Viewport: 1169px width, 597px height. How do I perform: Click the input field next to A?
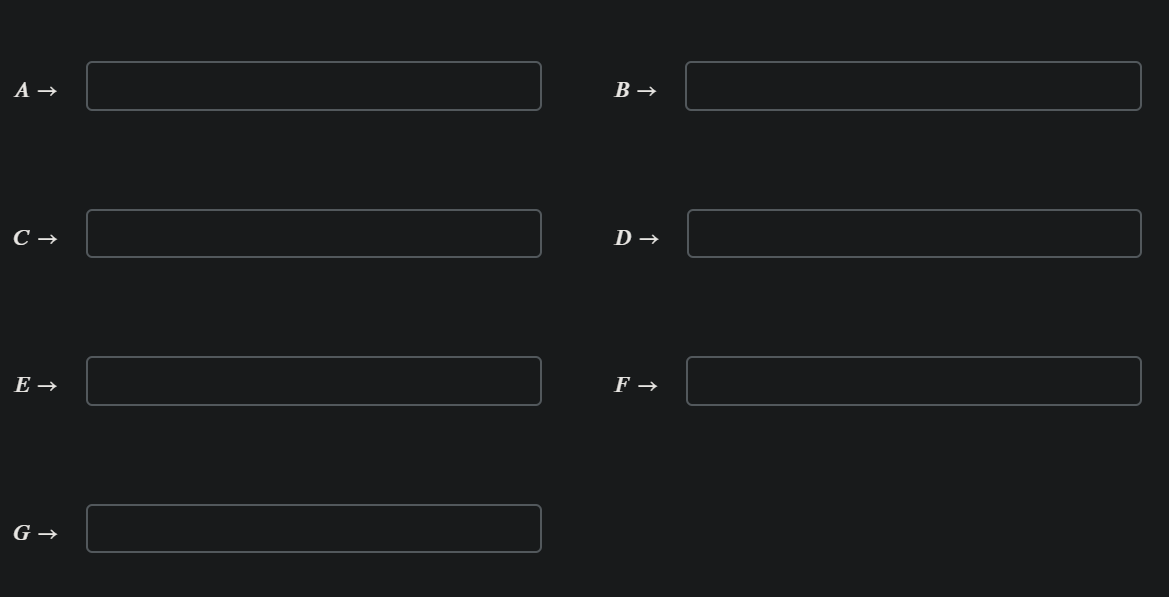(x=313, y=86)
